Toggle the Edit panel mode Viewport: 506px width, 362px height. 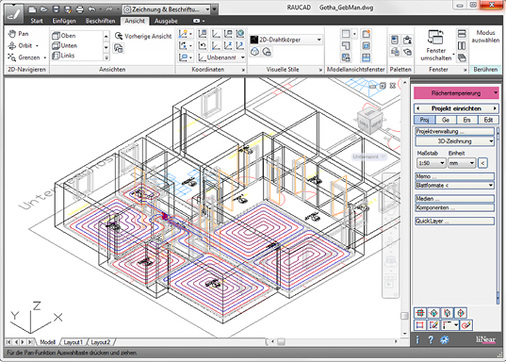point(488,120)
